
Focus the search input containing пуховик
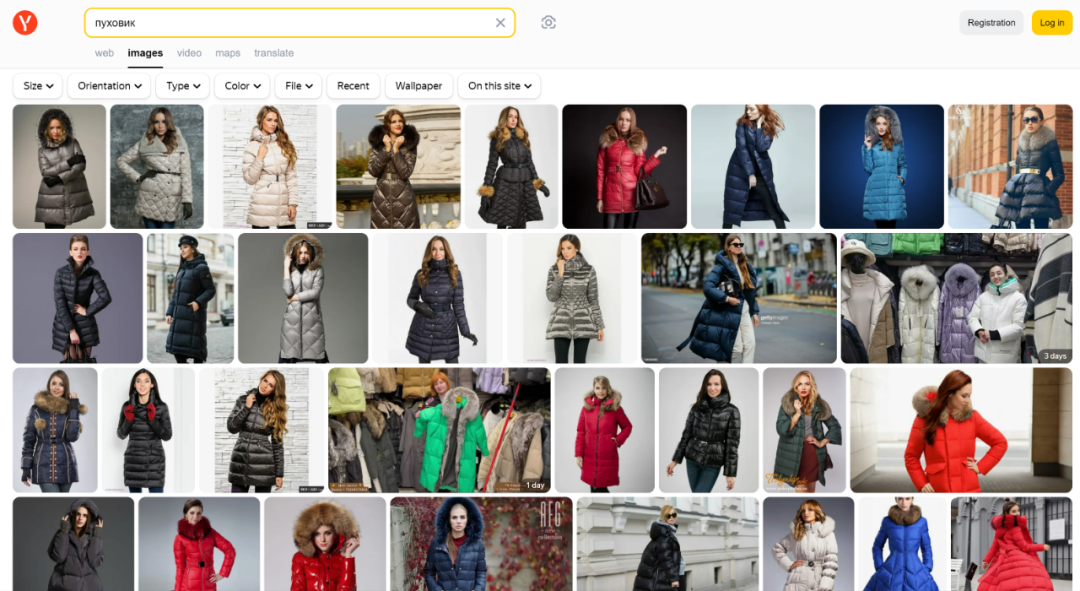click(x=290, y=23)
